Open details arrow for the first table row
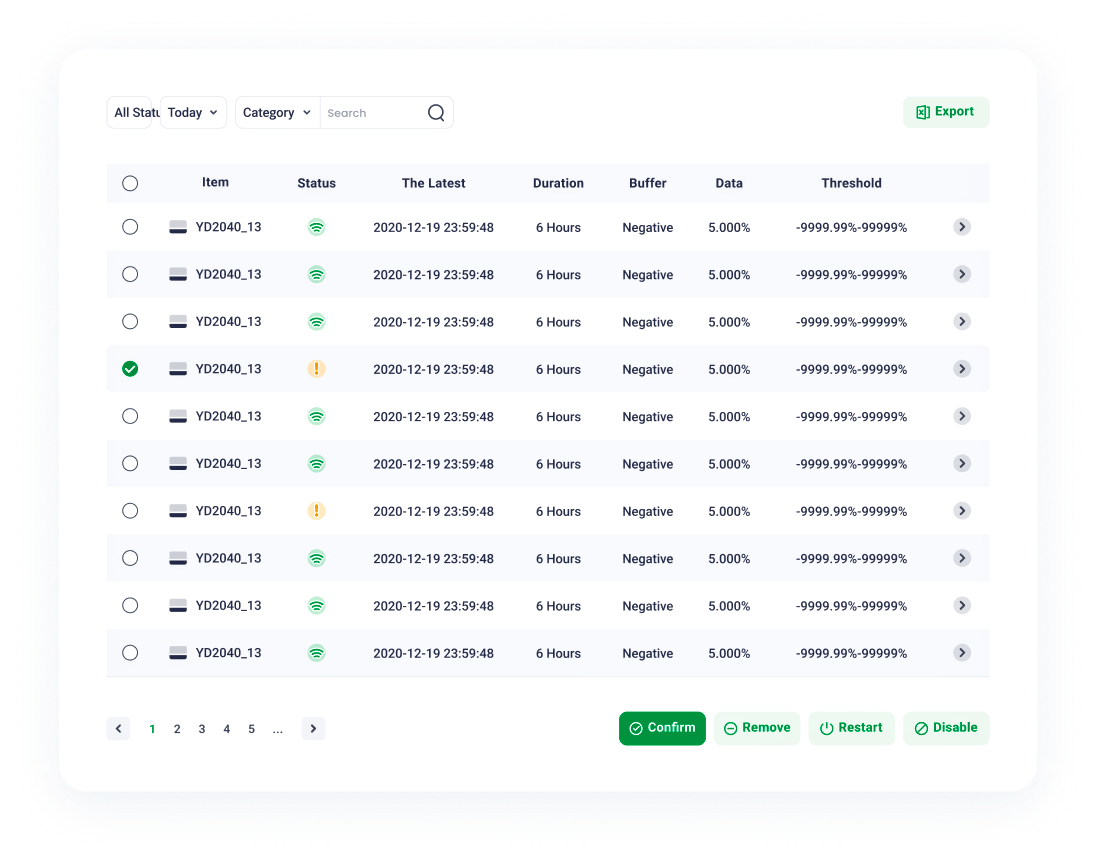 point(961,227)
